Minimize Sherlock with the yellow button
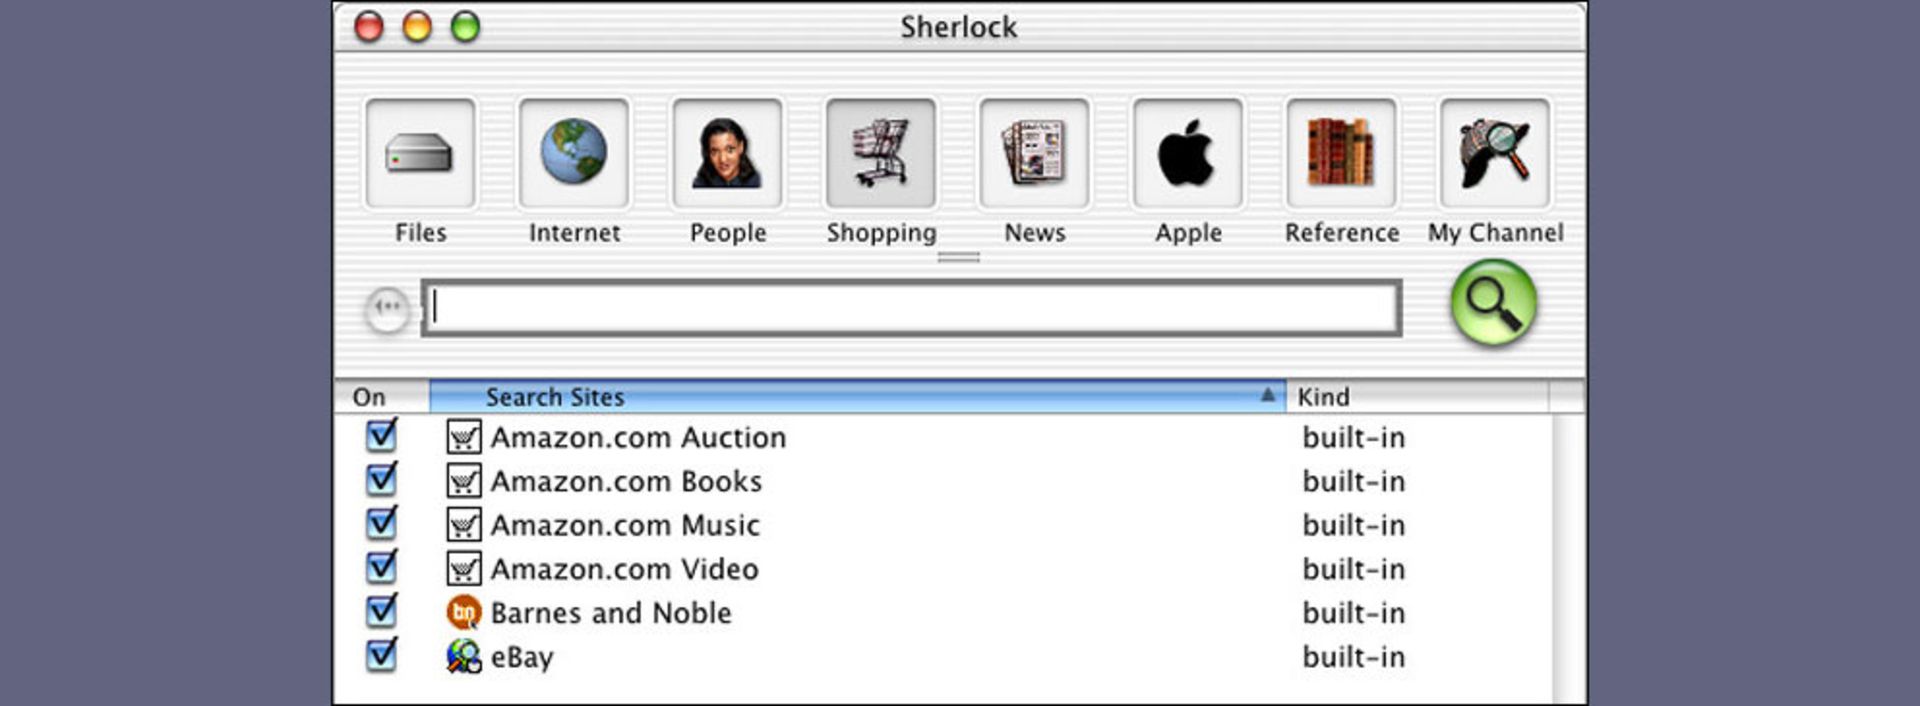This screenshot has width=1920, height=706. (417, 27)
